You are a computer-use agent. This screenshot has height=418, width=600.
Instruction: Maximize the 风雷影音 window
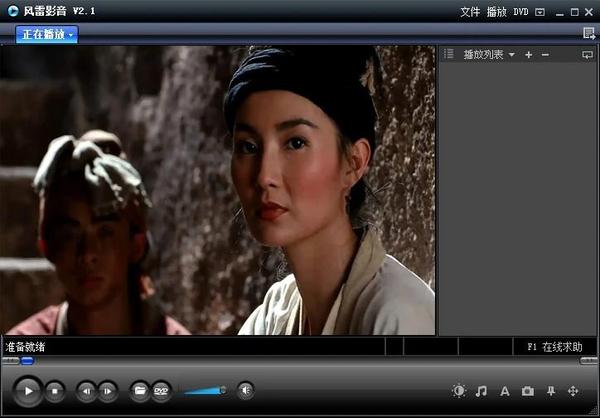[574, 12]
